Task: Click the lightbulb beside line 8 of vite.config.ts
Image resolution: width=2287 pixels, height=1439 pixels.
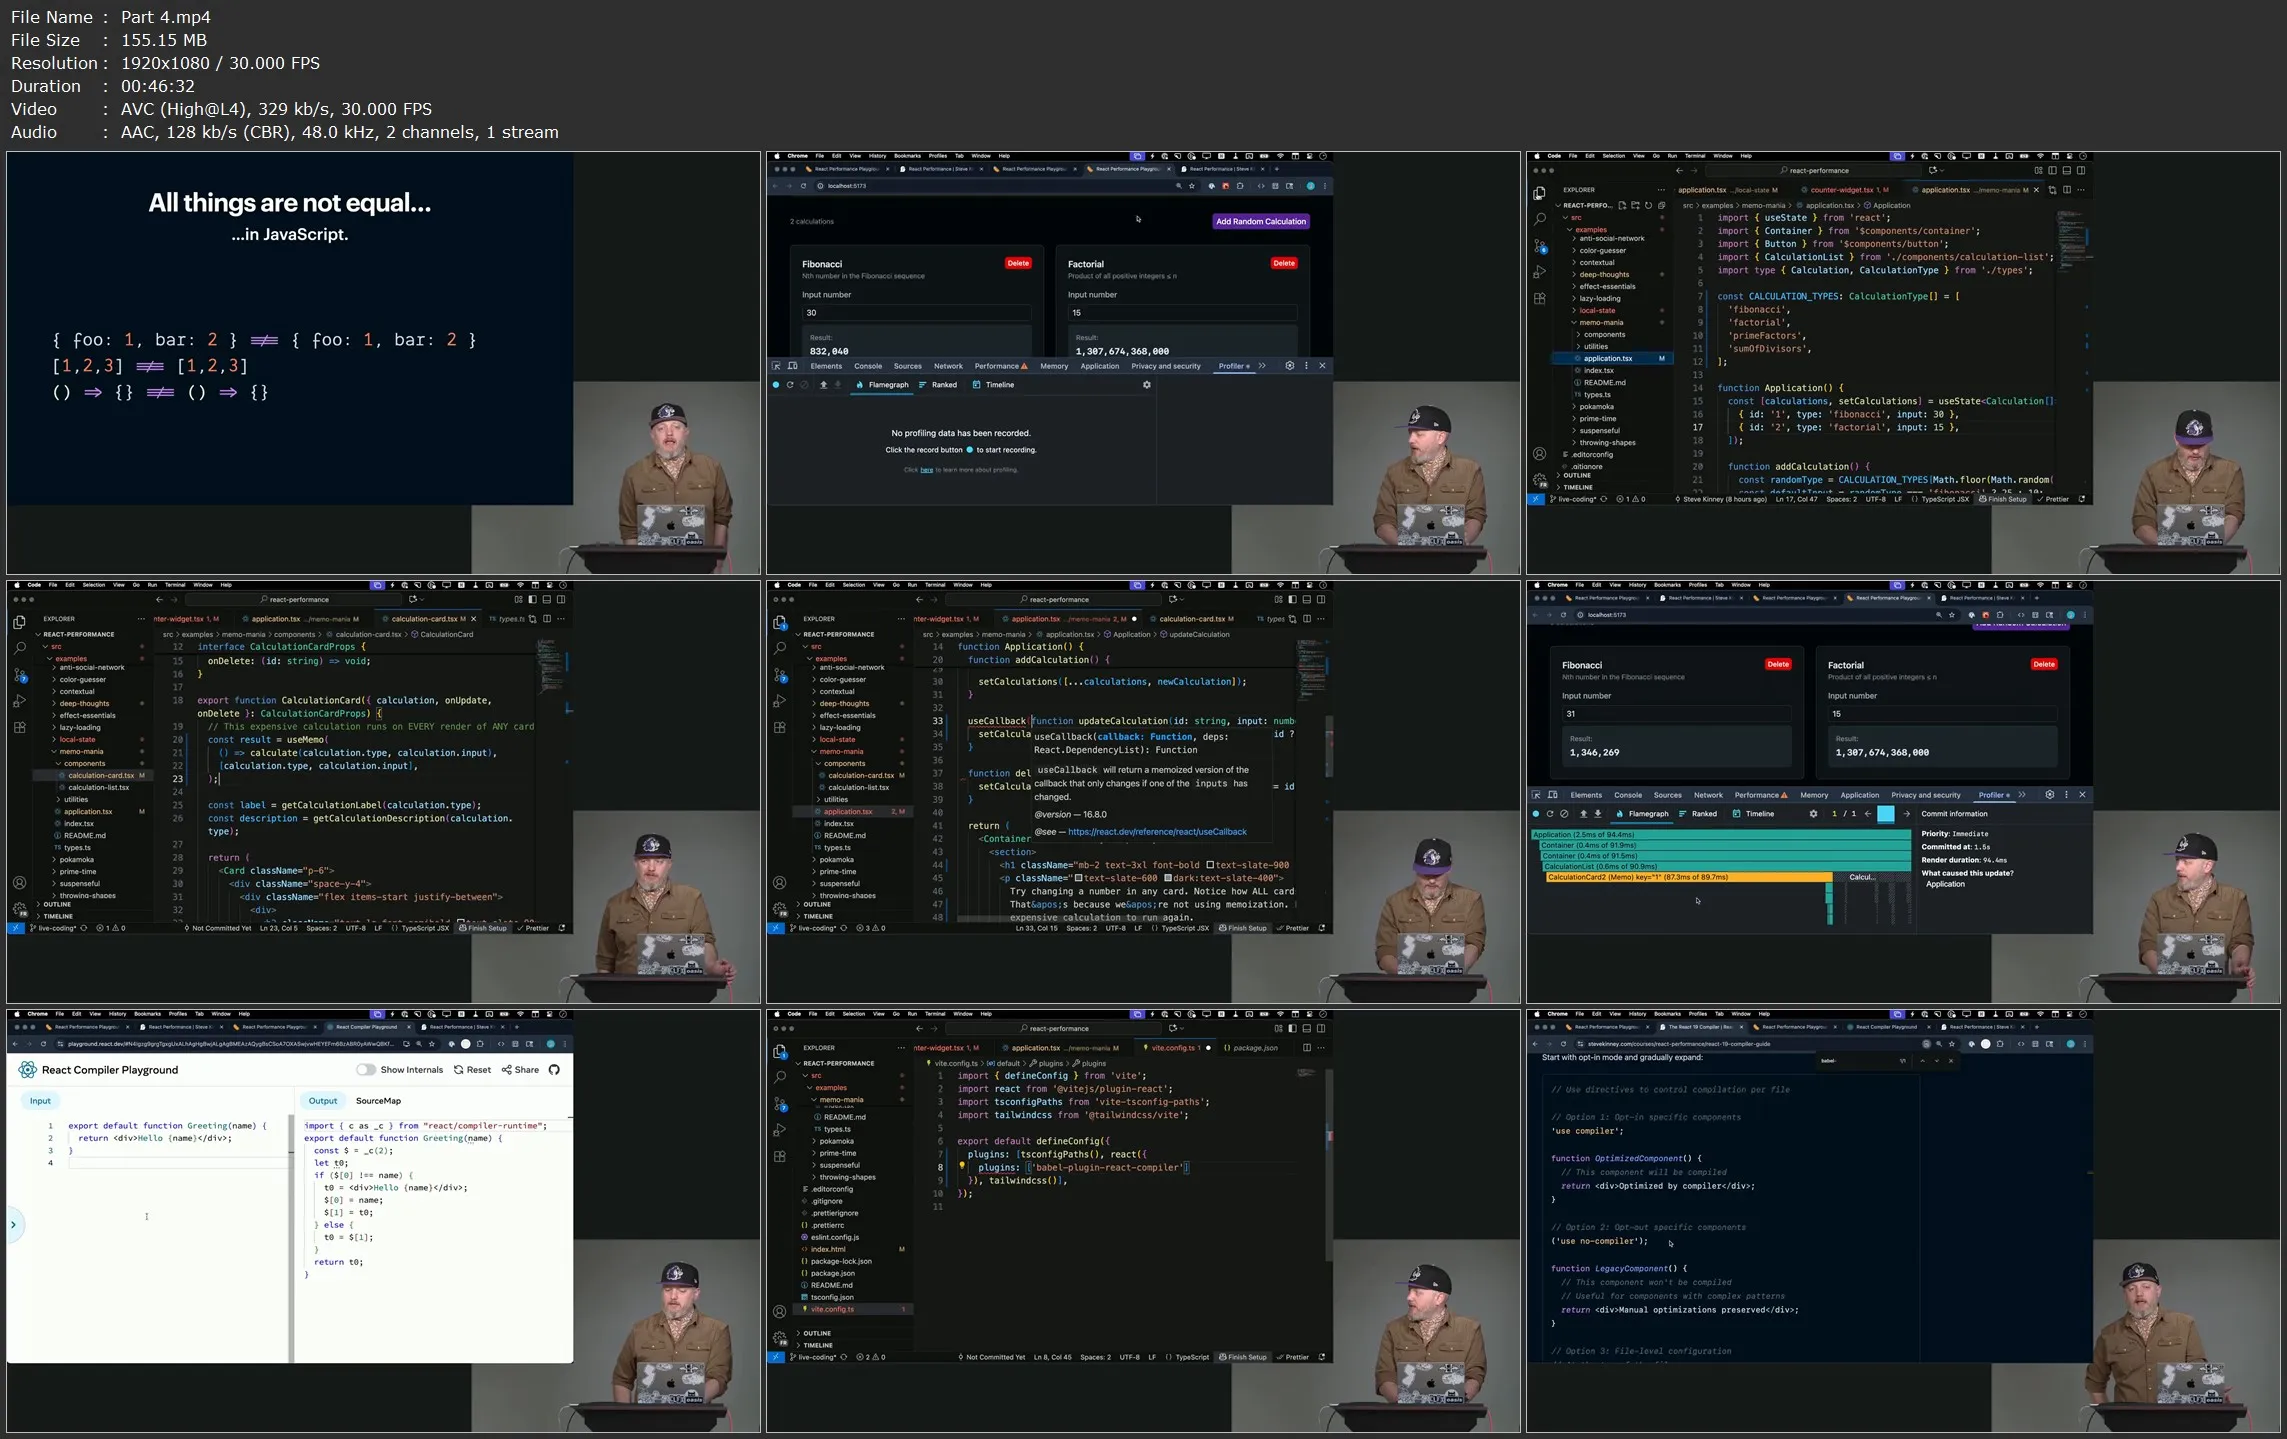Action: pos(962,1167)
